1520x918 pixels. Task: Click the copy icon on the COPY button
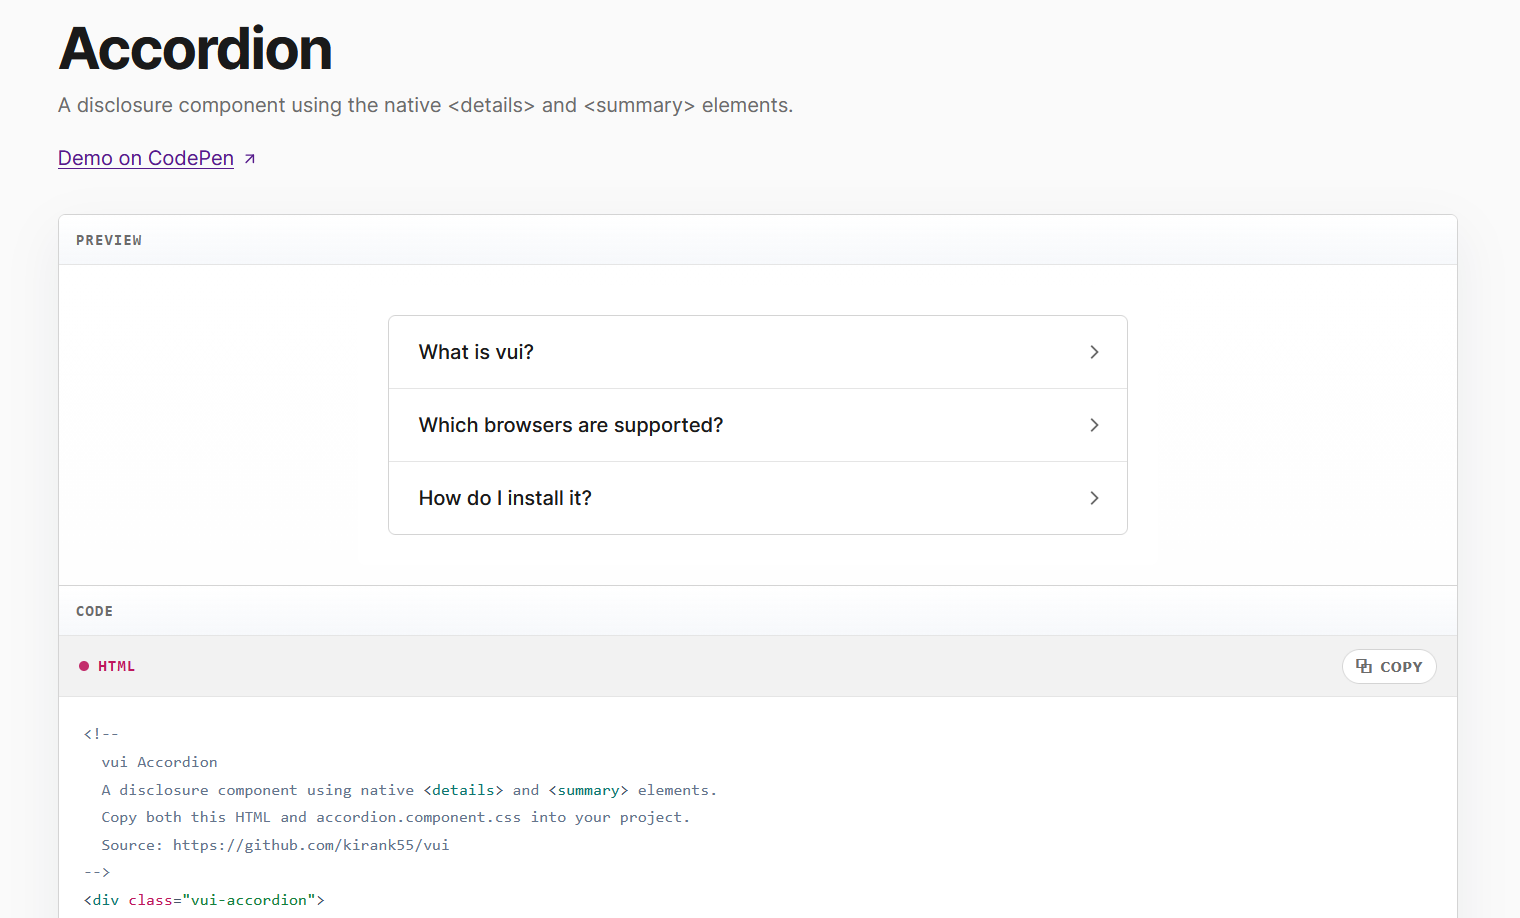[x=1364, y=666]
